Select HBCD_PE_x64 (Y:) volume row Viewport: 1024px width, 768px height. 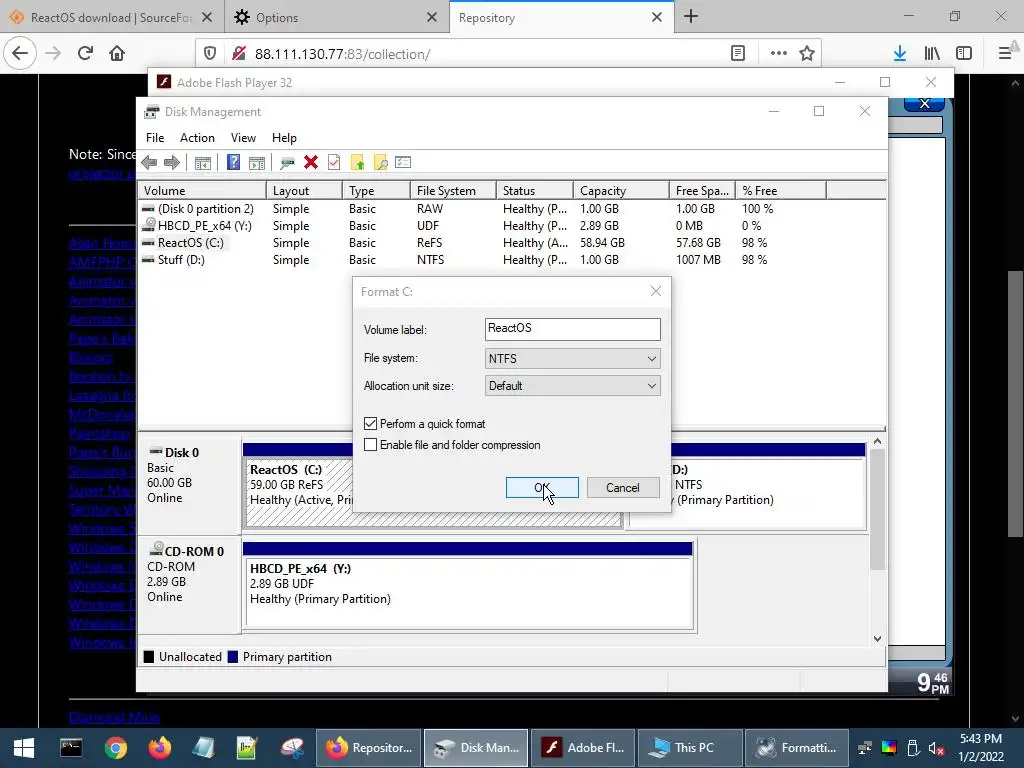tap(511, 226)
